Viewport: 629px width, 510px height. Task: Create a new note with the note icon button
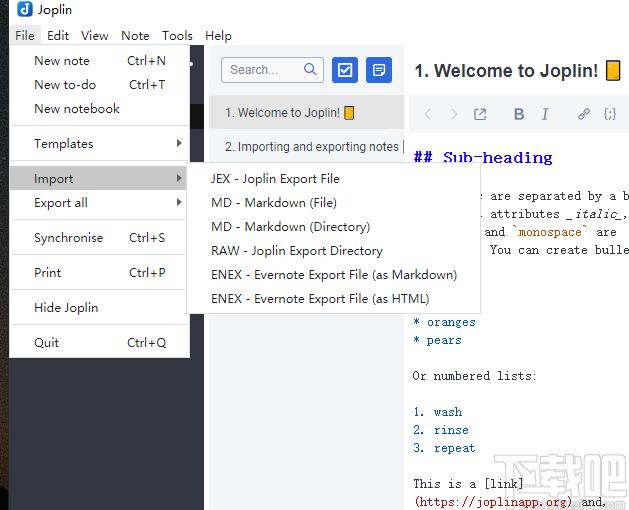(x=379, y=70)
